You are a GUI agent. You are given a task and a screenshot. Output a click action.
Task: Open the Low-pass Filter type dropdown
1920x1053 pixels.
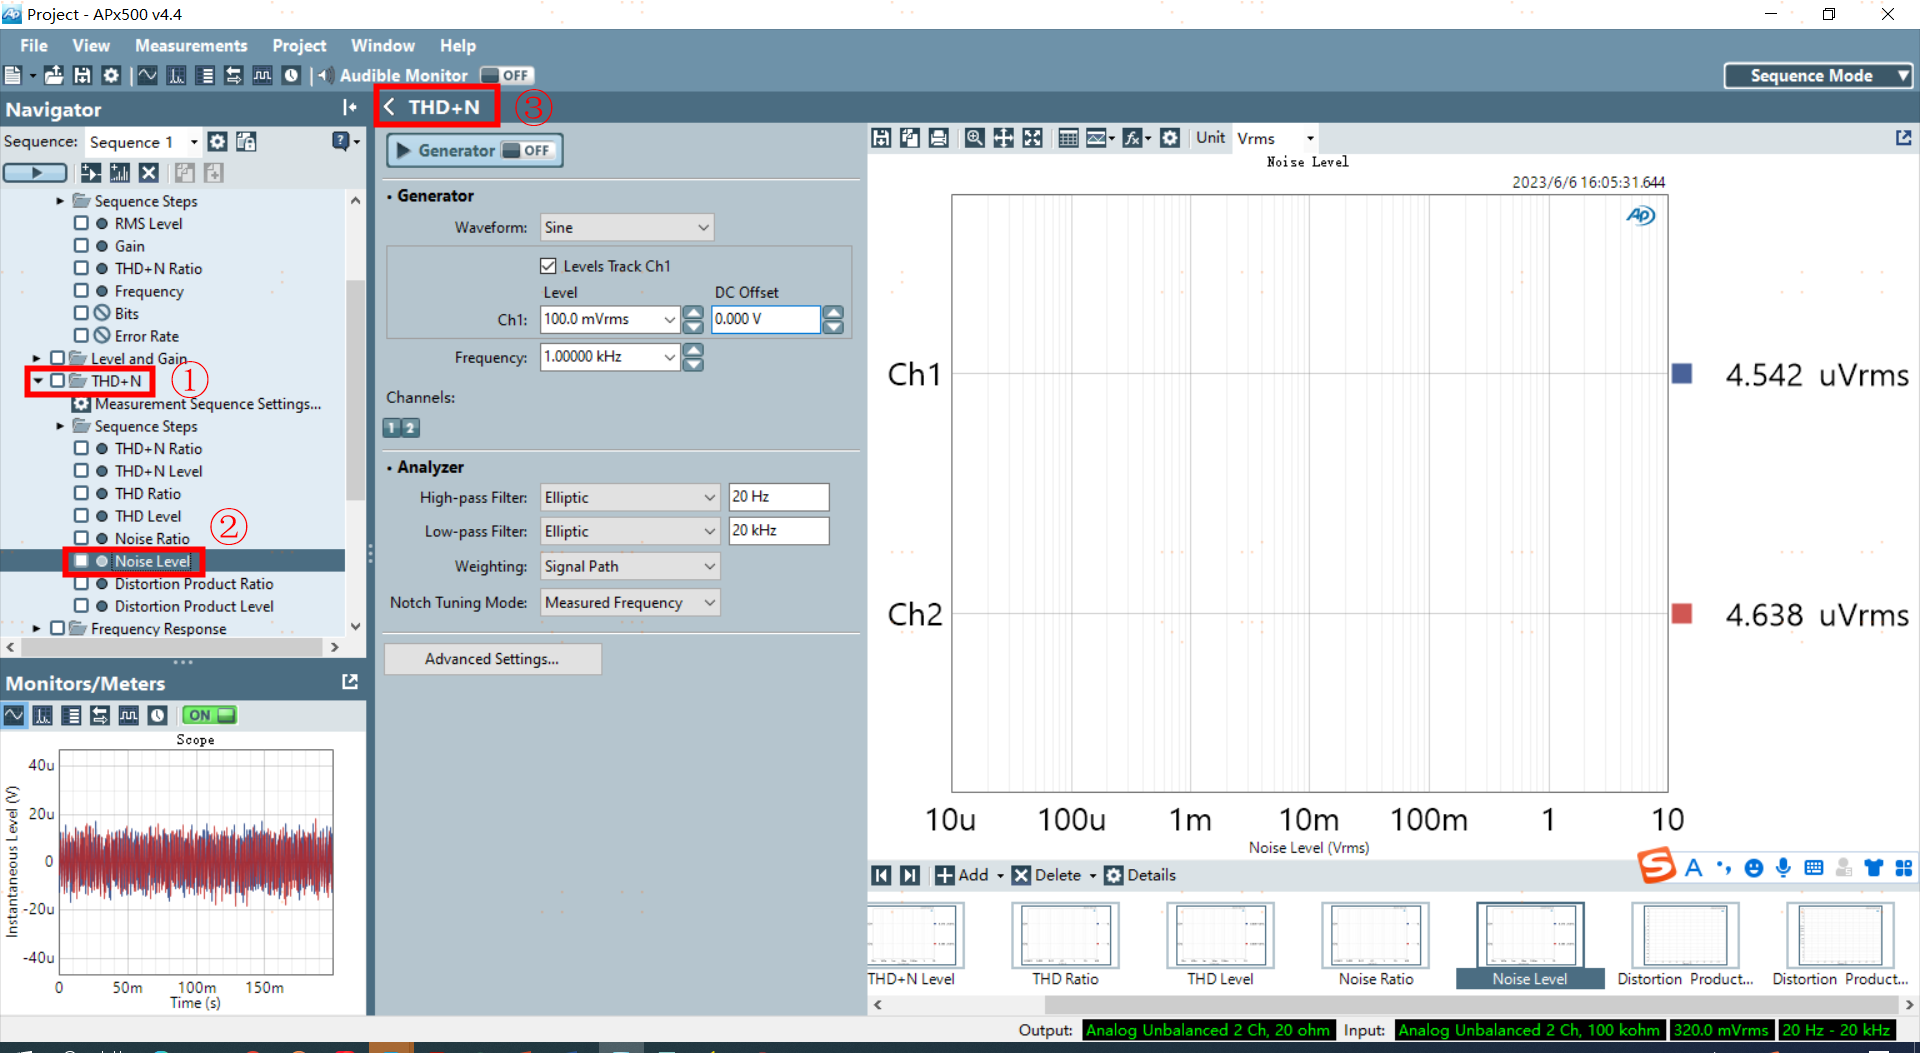630,531
